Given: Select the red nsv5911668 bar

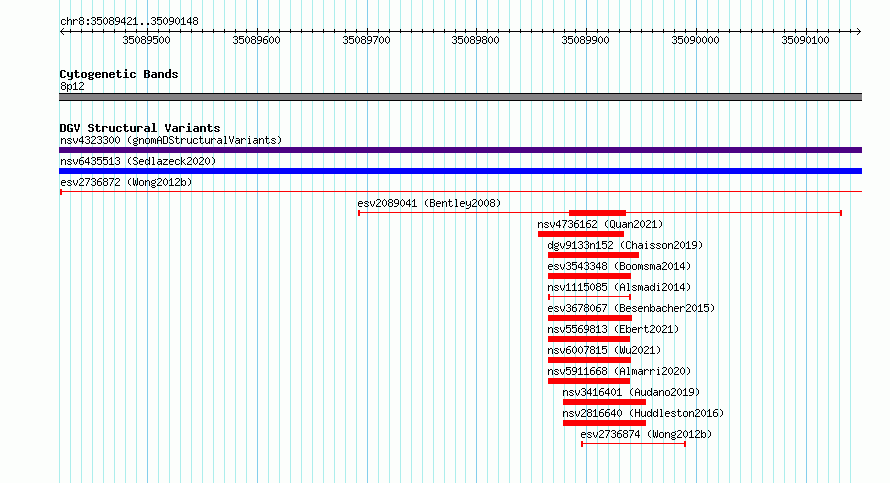Looking at the screenshot, I should coord(589,381).
